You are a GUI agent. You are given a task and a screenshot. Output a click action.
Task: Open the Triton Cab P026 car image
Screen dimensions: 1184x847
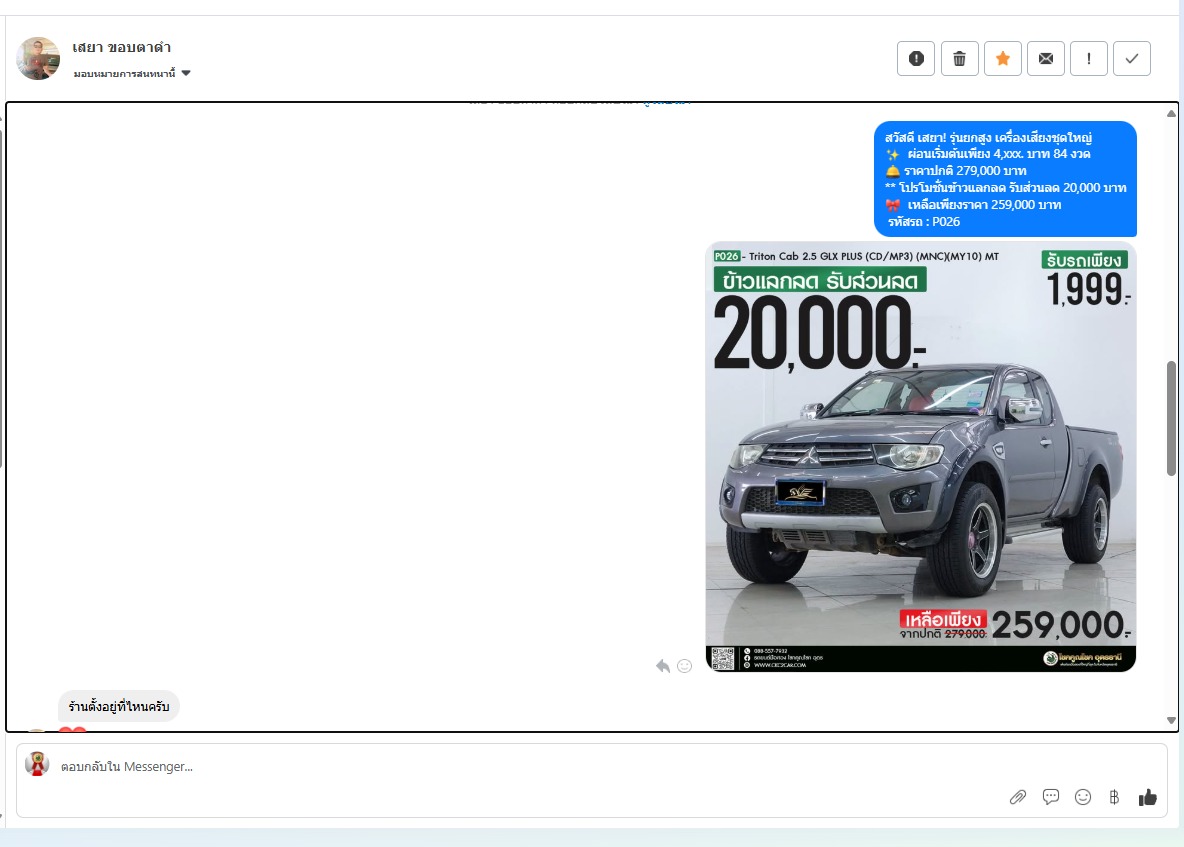click(920, 457)
